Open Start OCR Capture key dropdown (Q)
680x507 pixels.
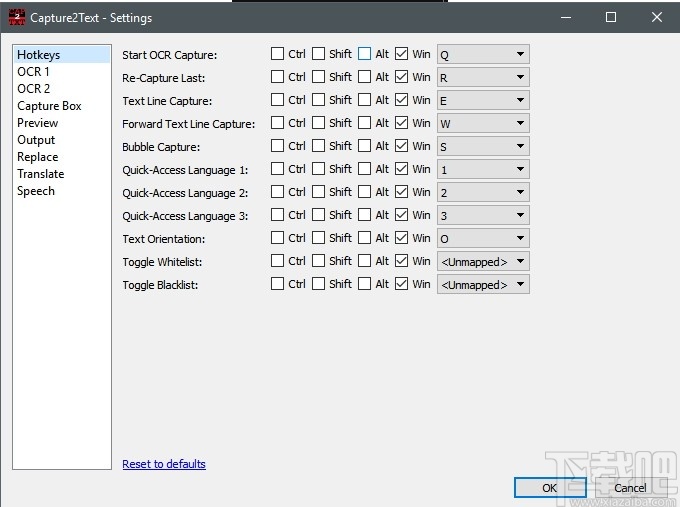point(483,54)
